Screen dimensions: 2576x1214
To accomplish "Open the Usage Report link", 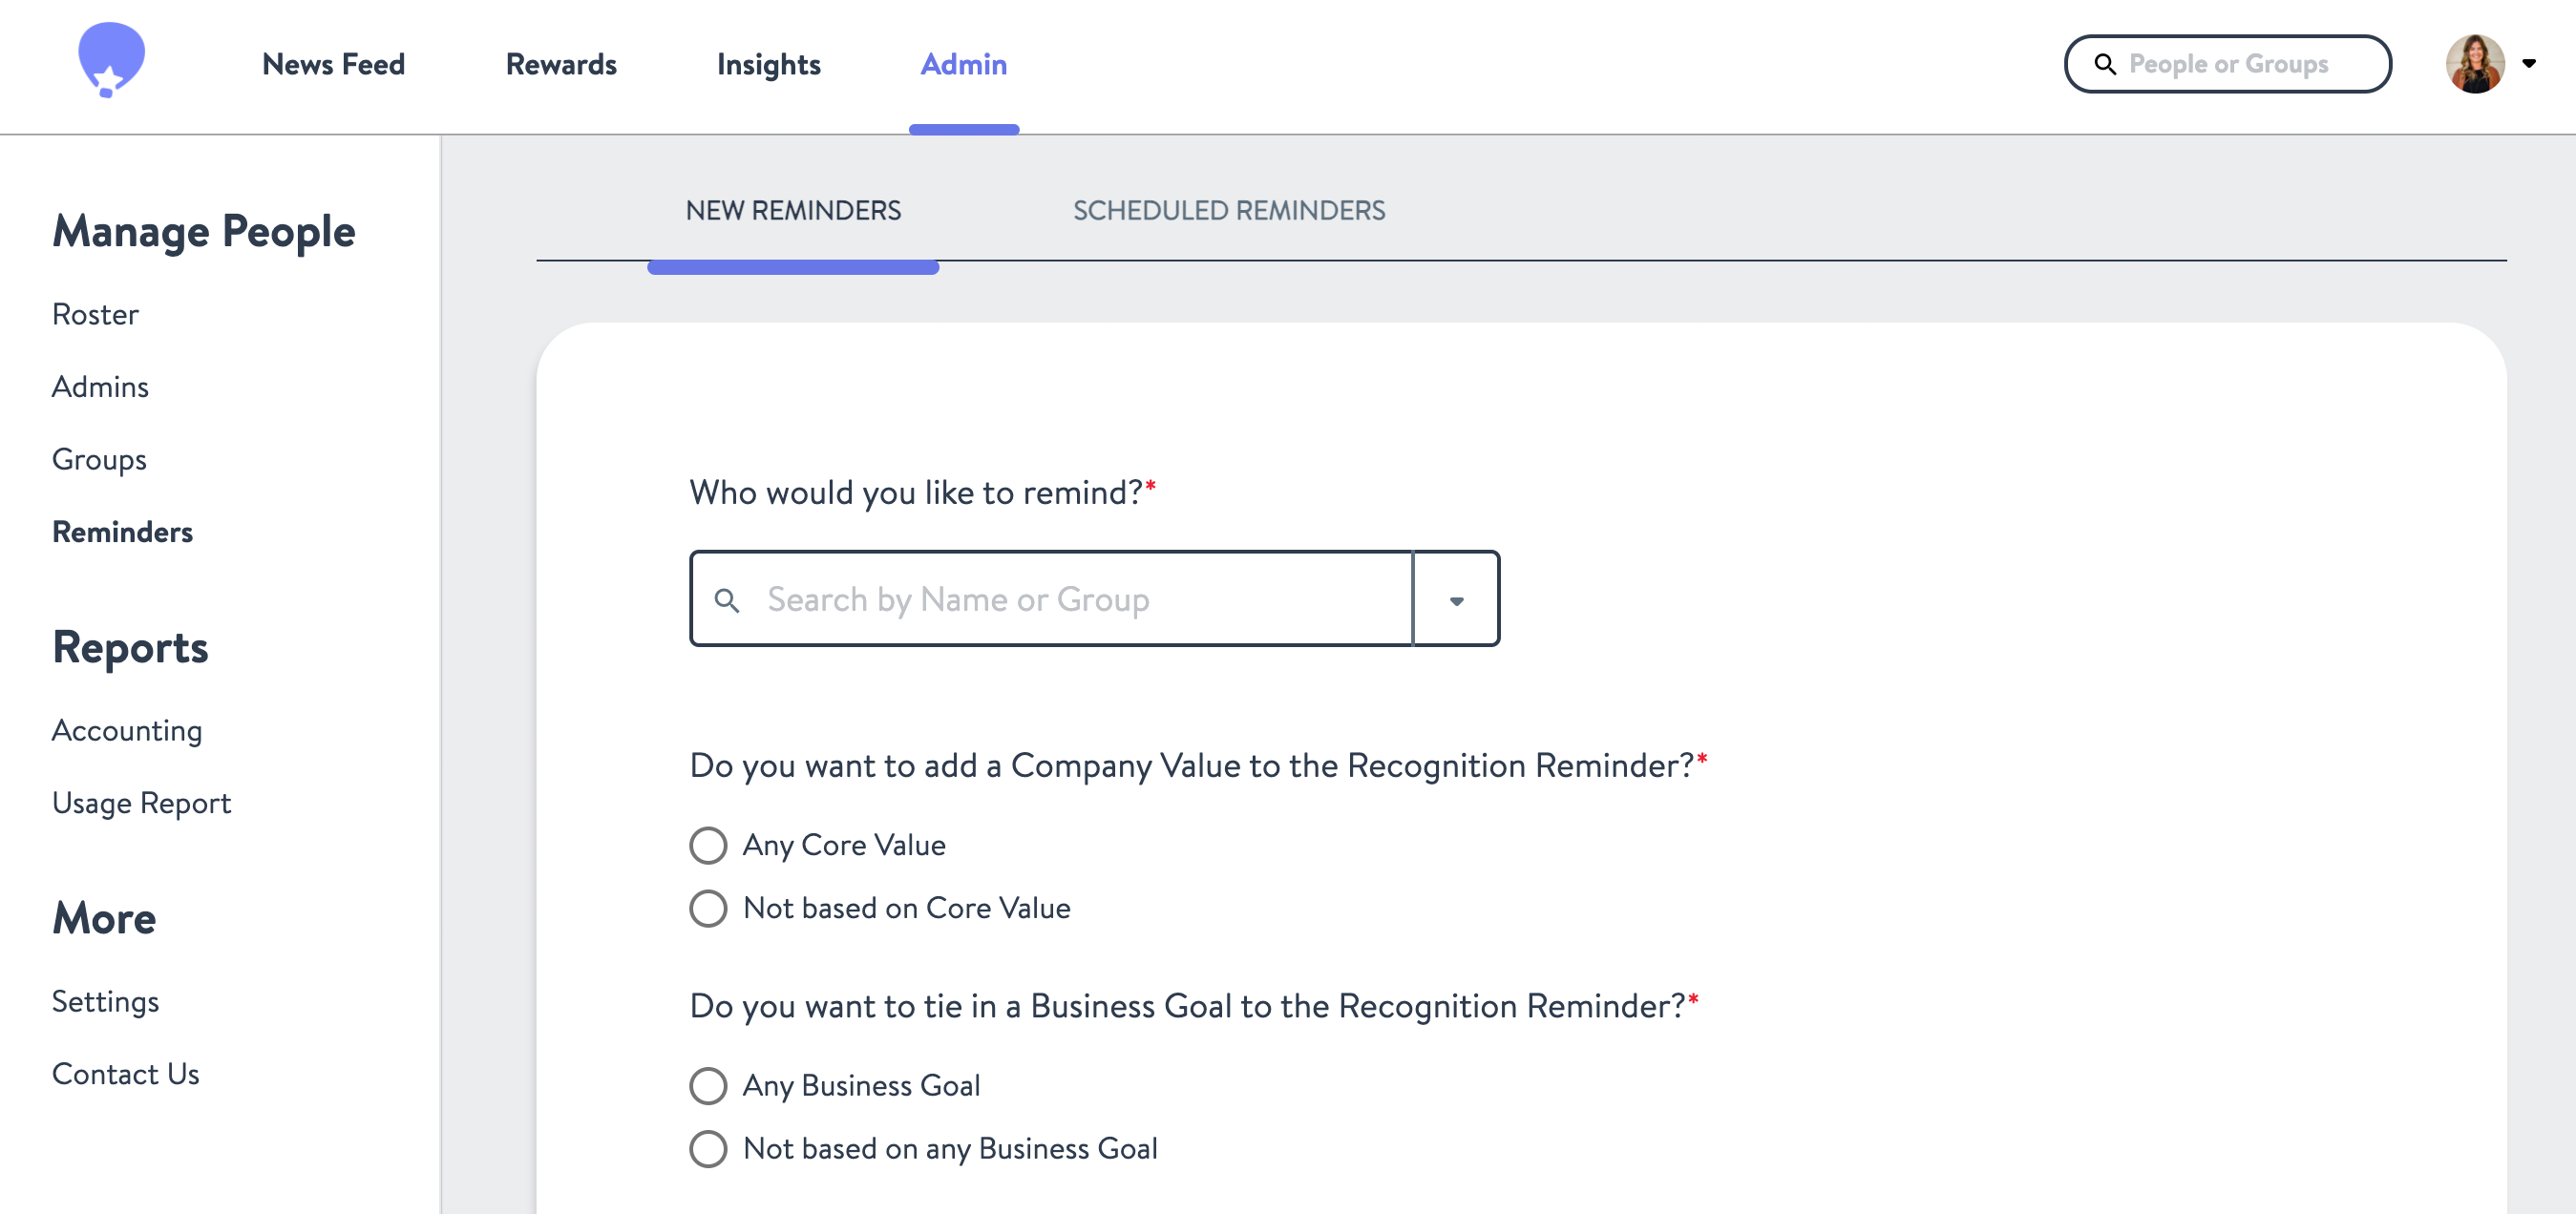I will click(141, 803).
